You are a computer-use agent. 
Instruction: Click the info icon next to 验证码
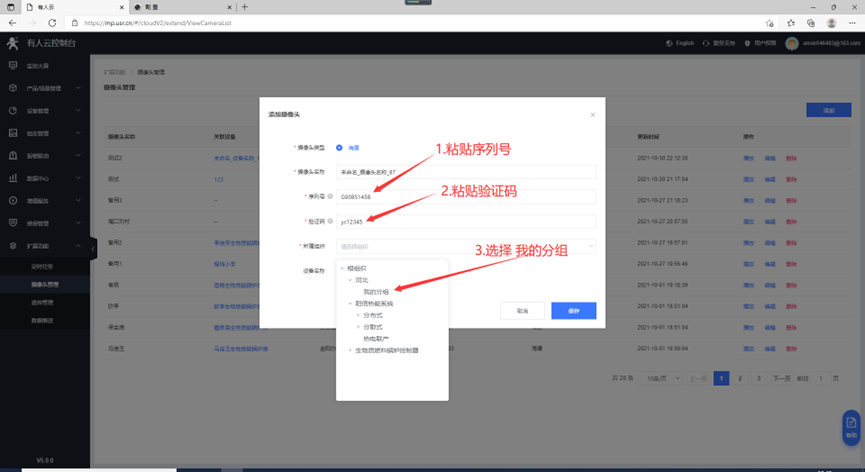coord(330,221)
